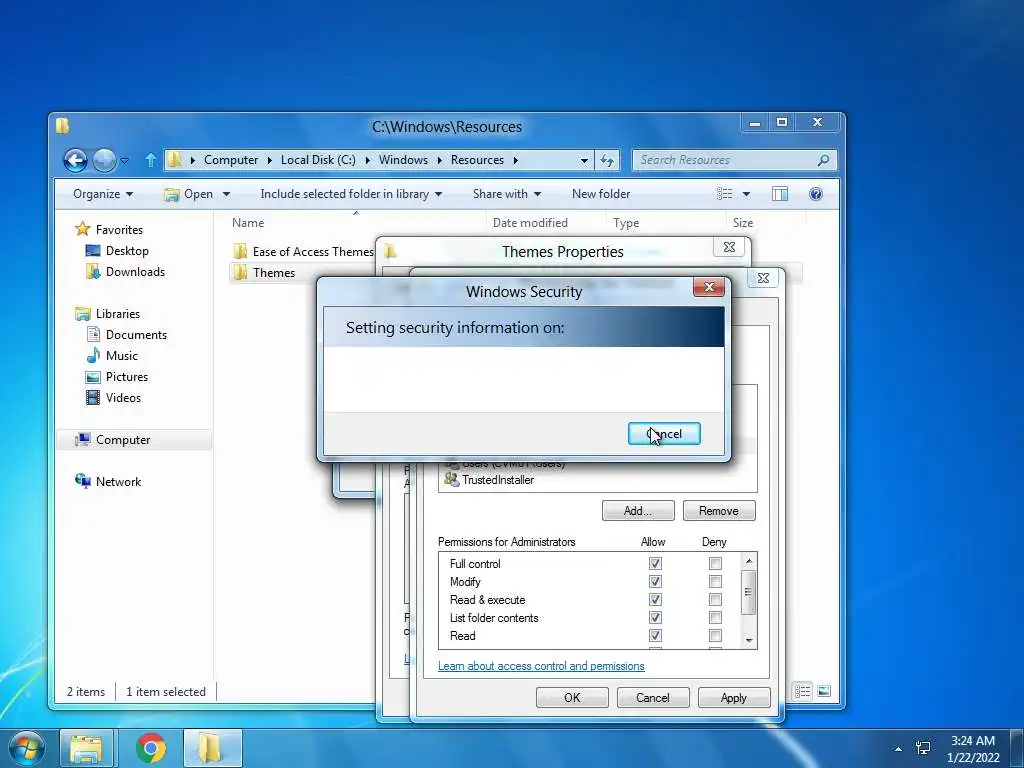Expand the Open button dropdown arrow
The height and width of the screenshot is (768, 1024).
coord(226,194)
